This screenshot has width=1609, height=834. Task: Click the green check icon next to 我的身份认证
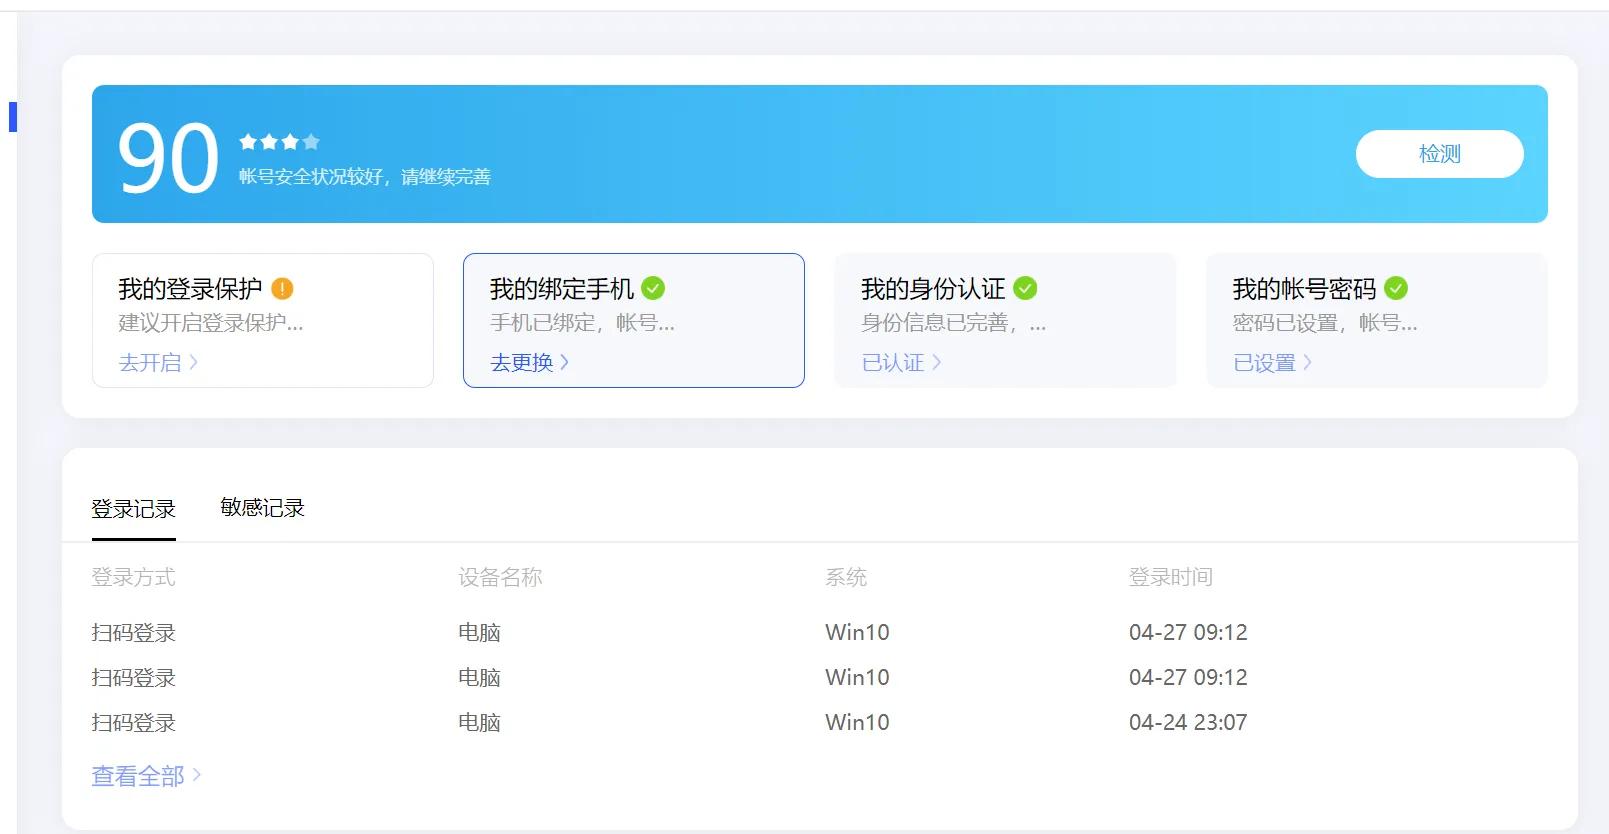coord(1025,289)
